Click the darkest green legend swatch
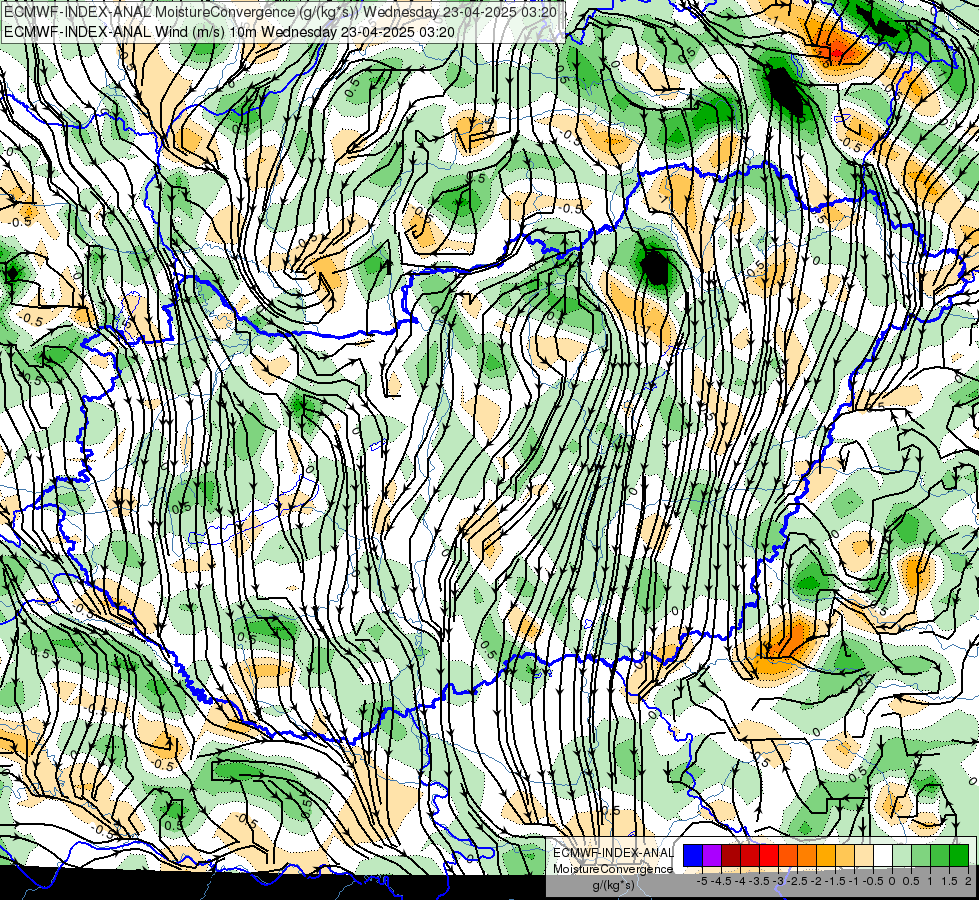 pyautogui.click(x=959, y=856)
